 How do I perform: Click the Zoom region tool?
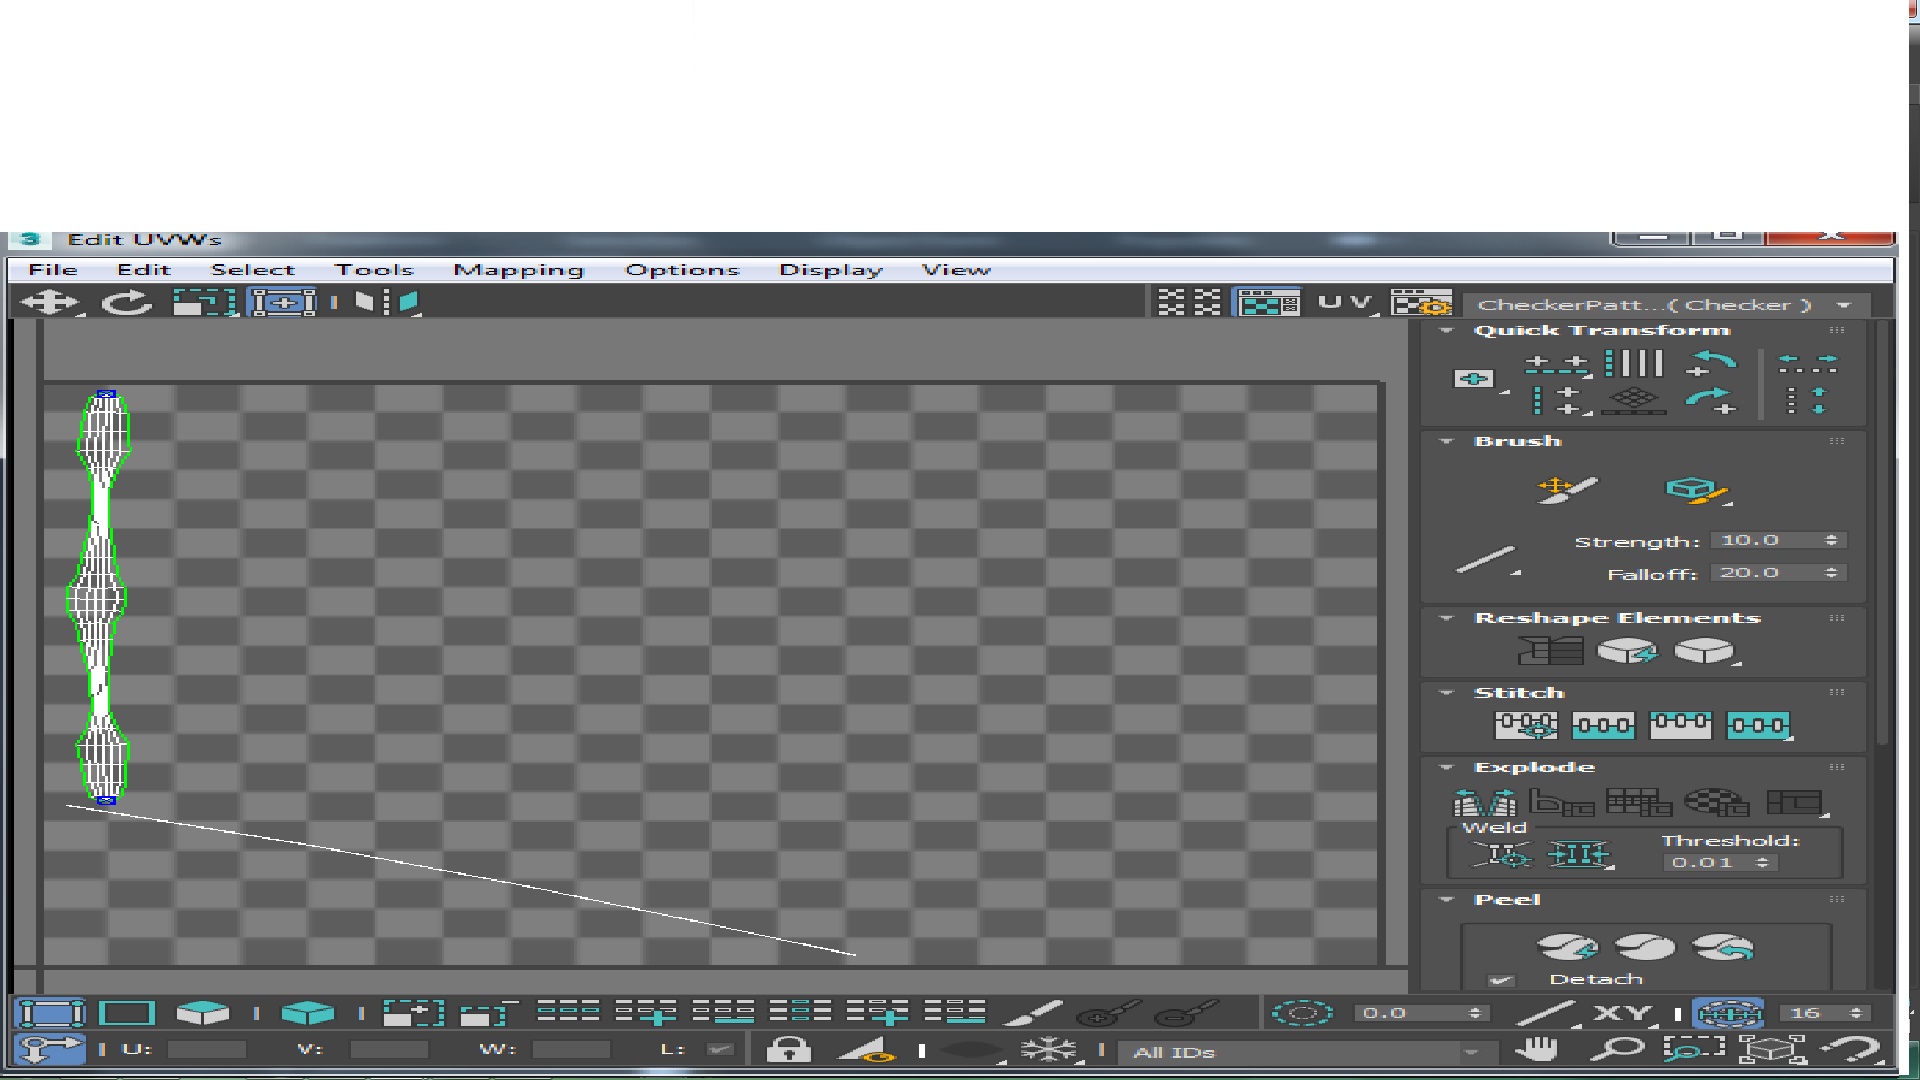tap(1693, 1049)
